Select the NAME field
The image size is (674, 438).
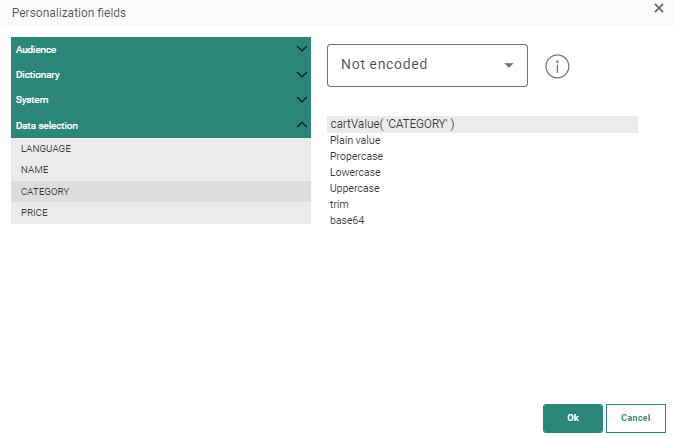[160, 170]
